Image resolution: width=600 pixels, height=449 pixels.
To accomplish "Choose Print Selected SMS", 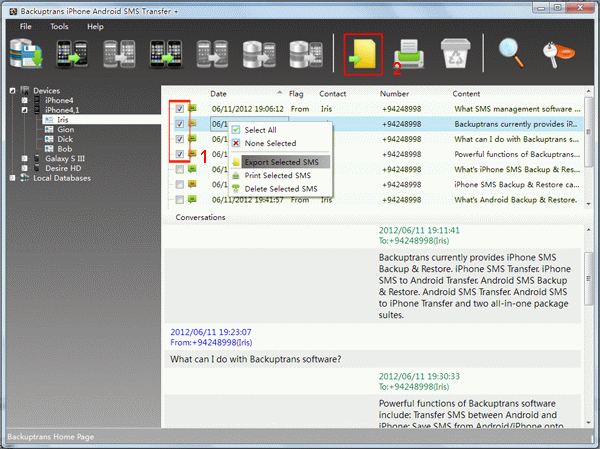I will pyautogui.click(x=280, y=175).
